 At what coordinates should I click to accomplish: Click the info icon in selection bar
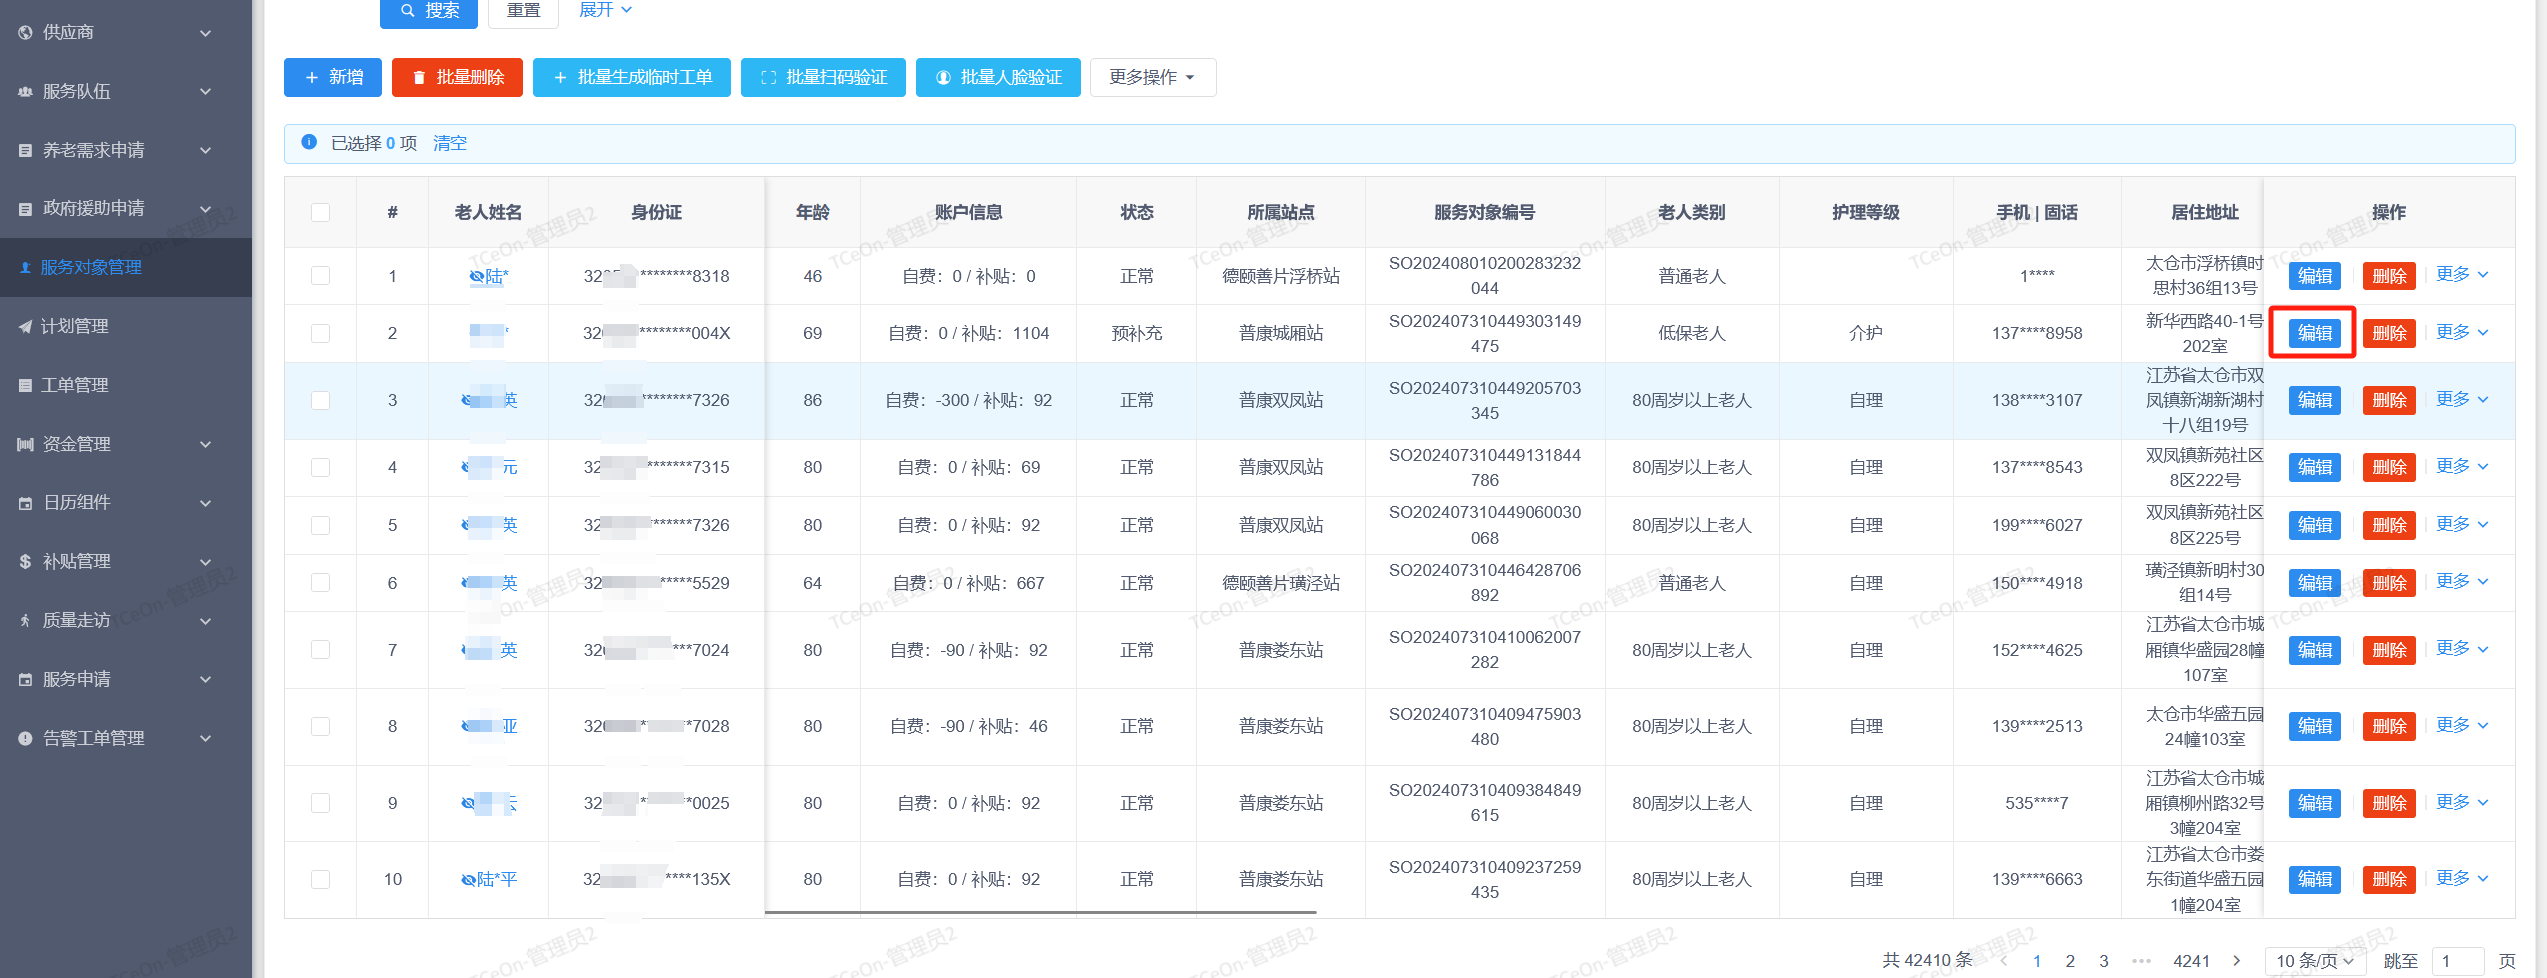pos(309,142)
